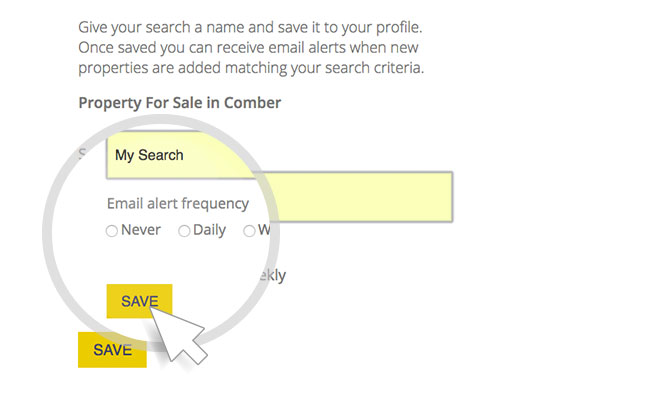670x400 pixels.
Task: Click the Property For Sale in Comber heading
Action: click(179, 103)
